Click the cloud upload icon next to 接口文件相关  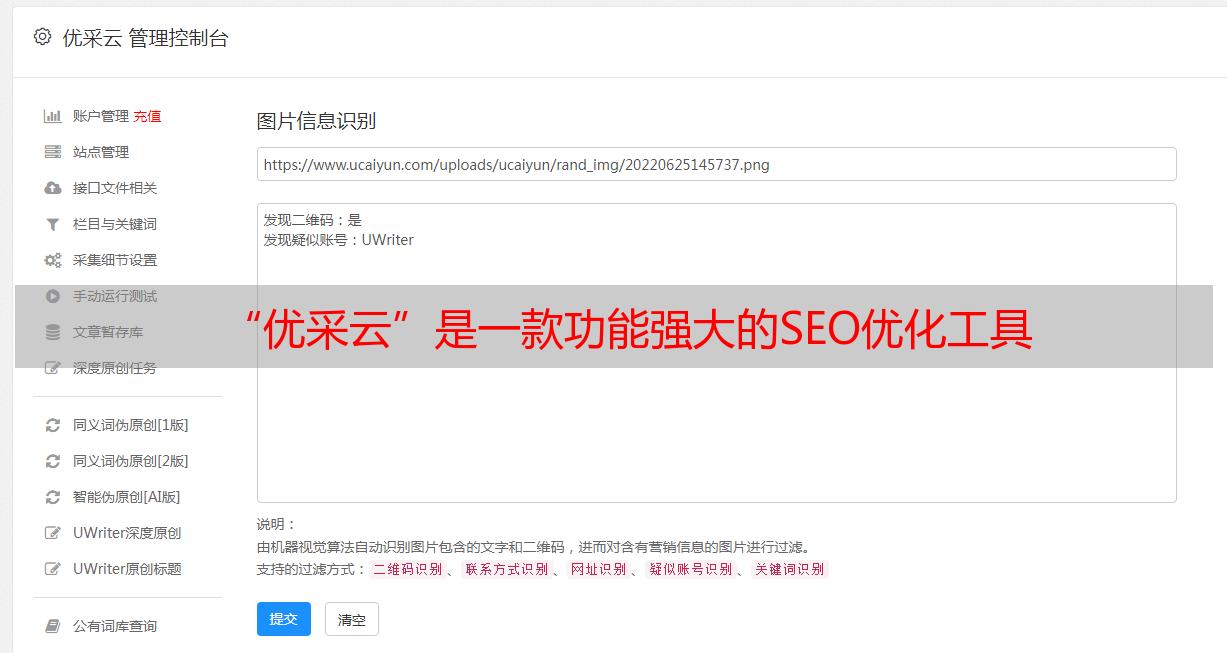click(53, 188)
